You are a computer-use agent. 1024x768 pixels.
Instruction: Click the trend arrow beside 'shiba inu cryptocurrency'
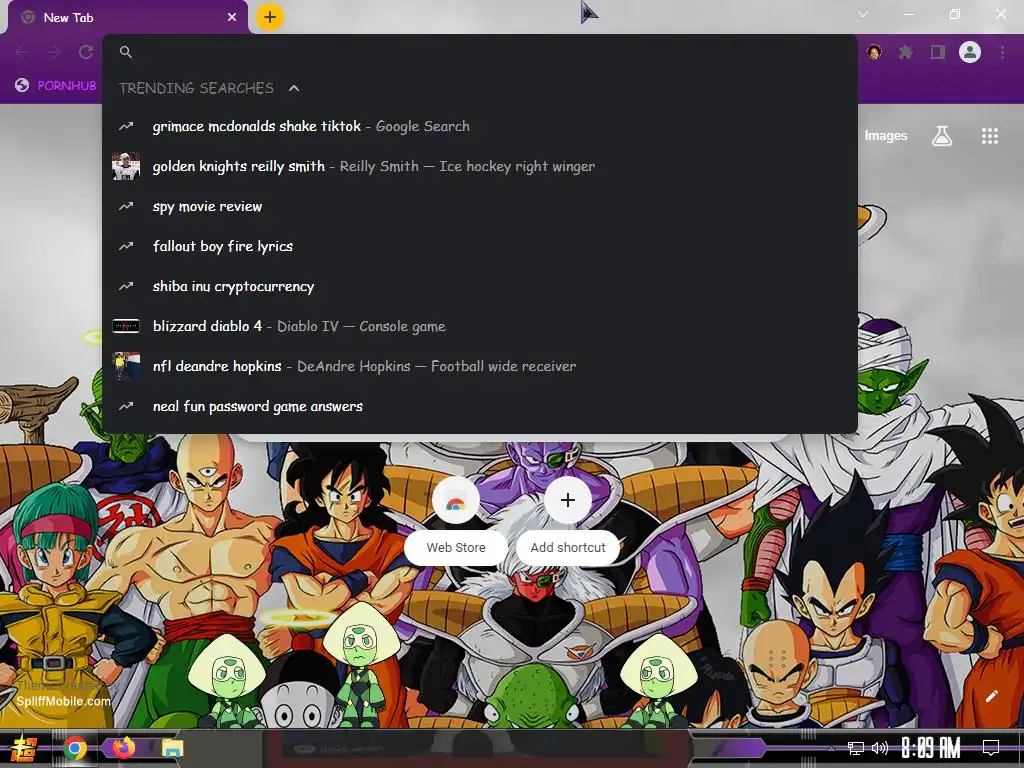tap(126, 286)
